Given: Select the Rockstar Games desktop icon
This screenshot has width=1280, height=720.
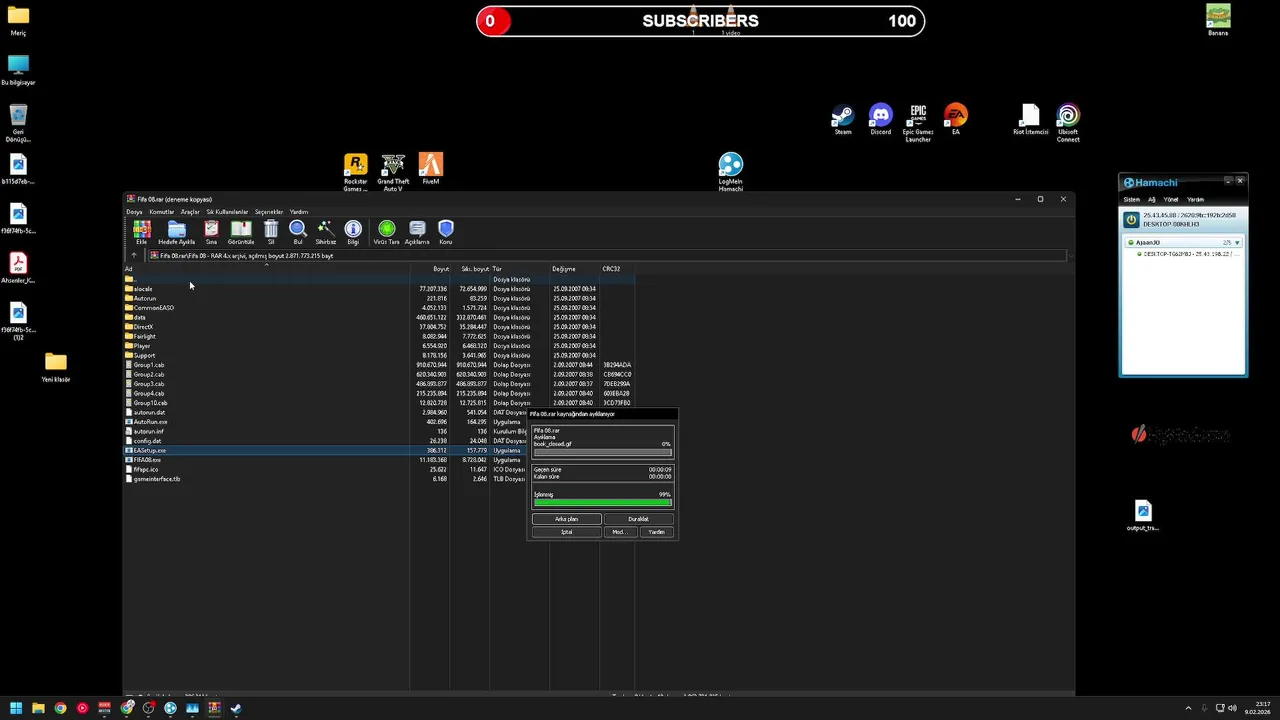Looking at the screenshot, I should [355, 172].
